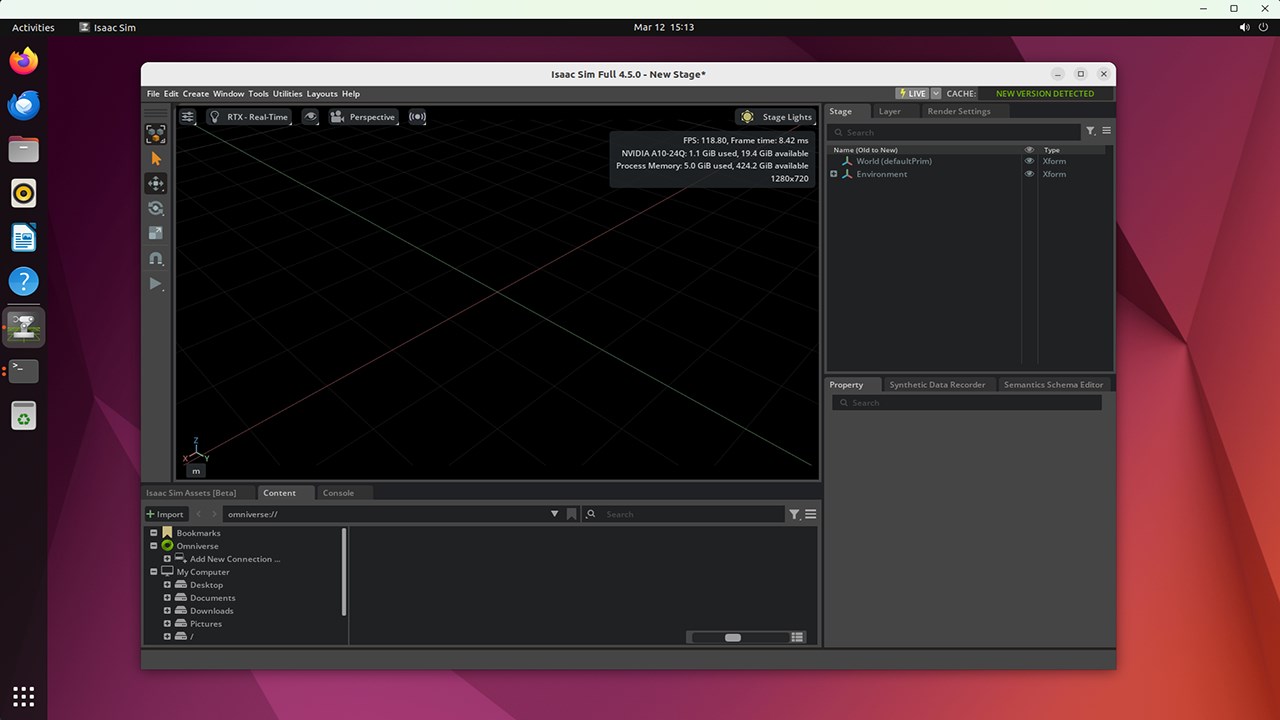Click the Stage panel search field
Screen dimensions: 1280x720
pyautogui.click(x=956, y=132)
